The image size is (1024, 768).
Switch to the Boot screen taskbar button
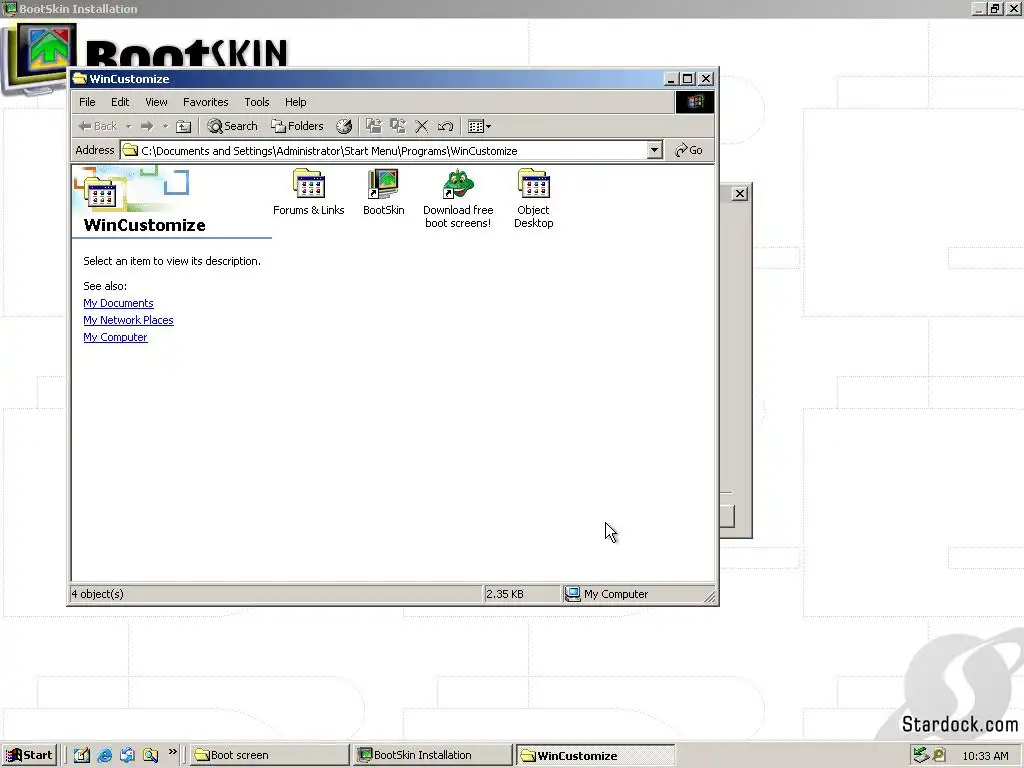pyautogui.click(x=270, y=755)
